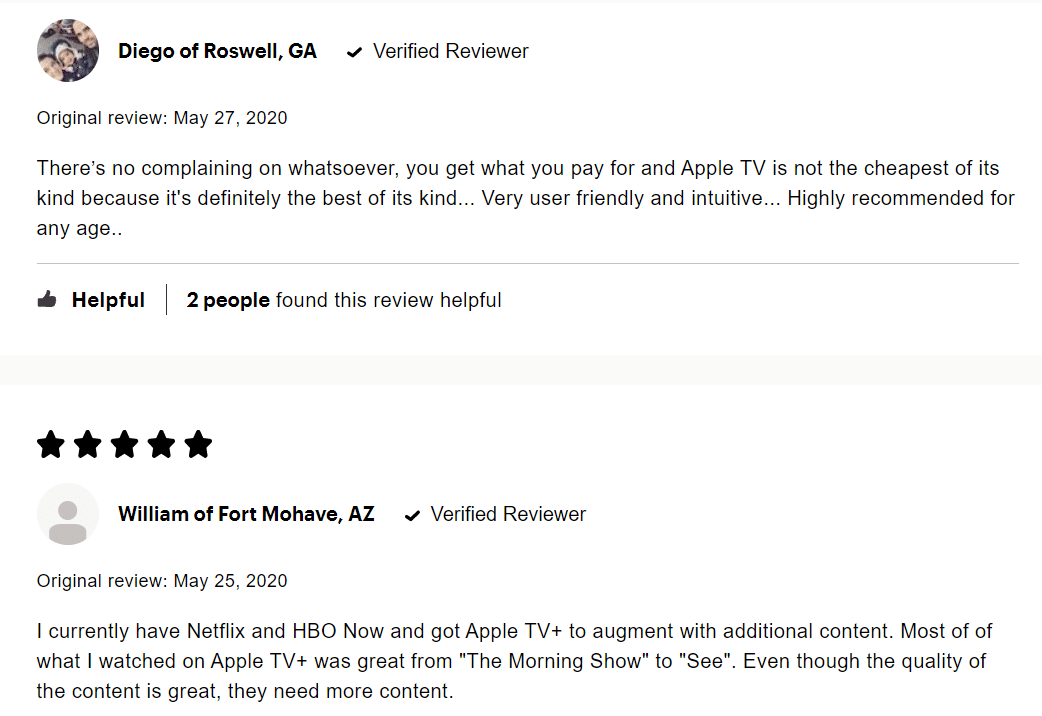Select reviewer name Diego of Roswell, GA
This screenshot has width=1042, height=716.
[217, 51]
